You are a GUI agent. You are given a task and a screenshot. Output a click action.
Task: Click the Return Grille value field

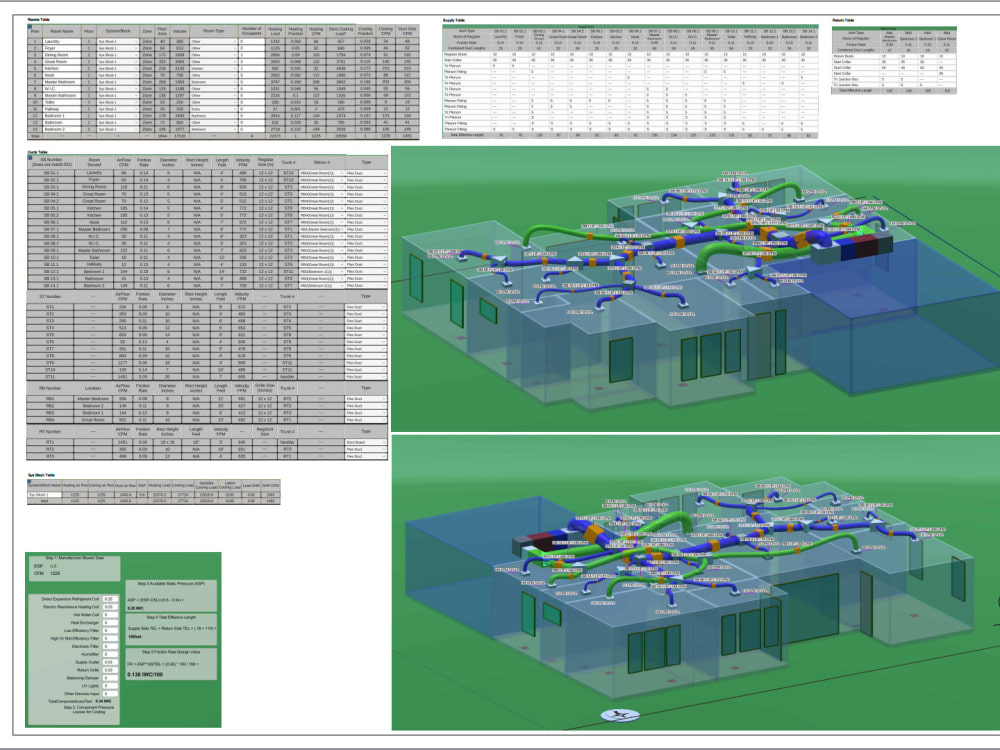(x=110, y=670)
